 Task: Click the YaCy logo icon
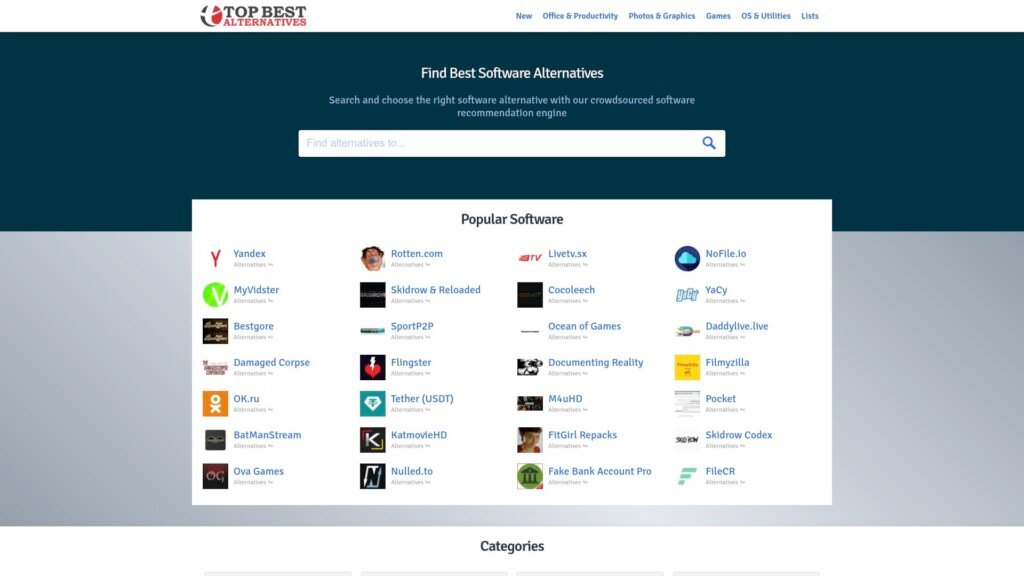687,295
